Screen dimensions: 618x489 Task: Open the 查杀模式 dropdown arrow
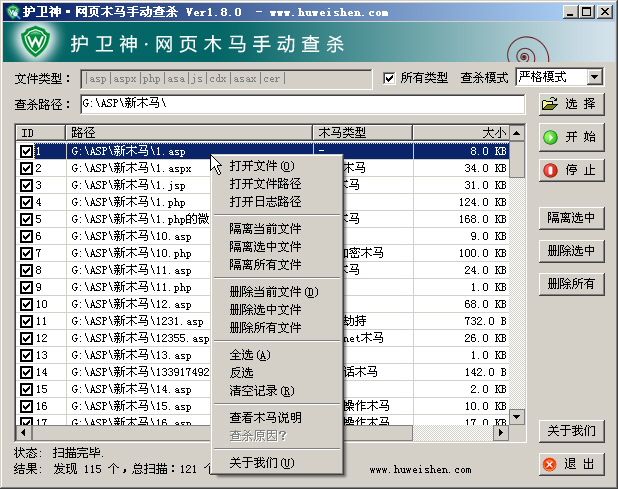point(594,76)
